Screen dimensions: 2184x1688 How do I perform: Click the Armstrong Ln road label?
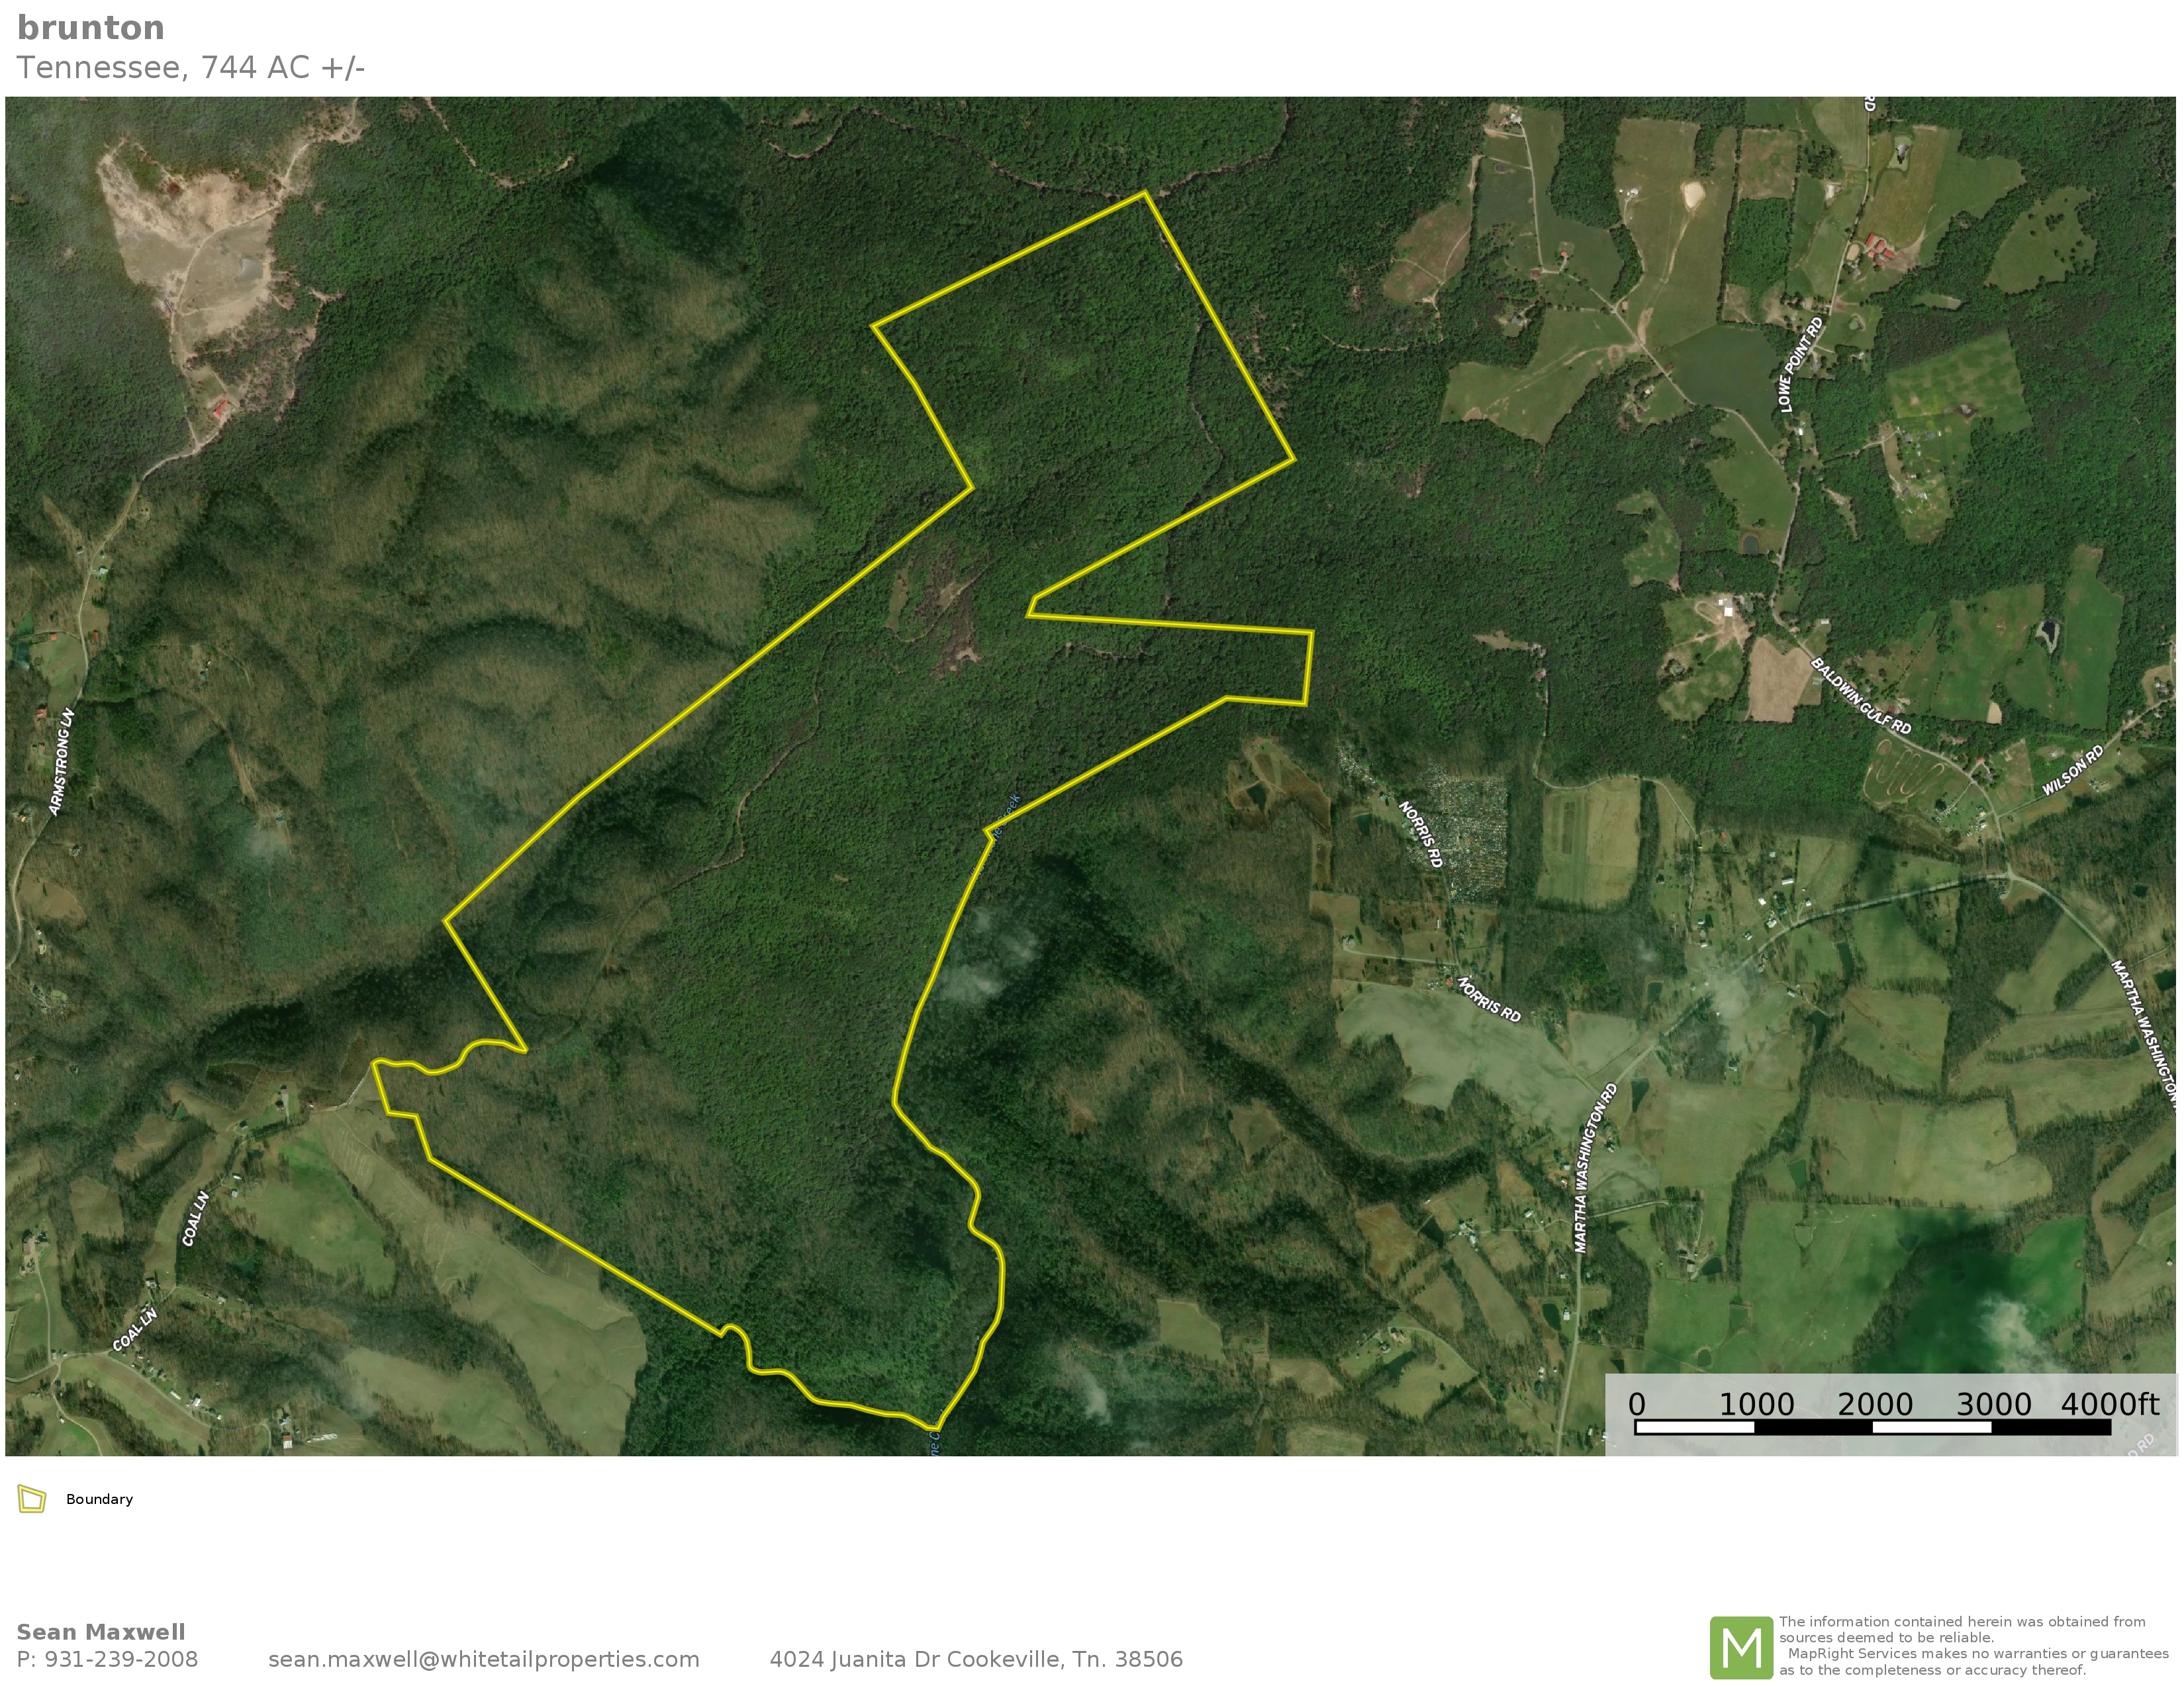(x=62, y=761)
